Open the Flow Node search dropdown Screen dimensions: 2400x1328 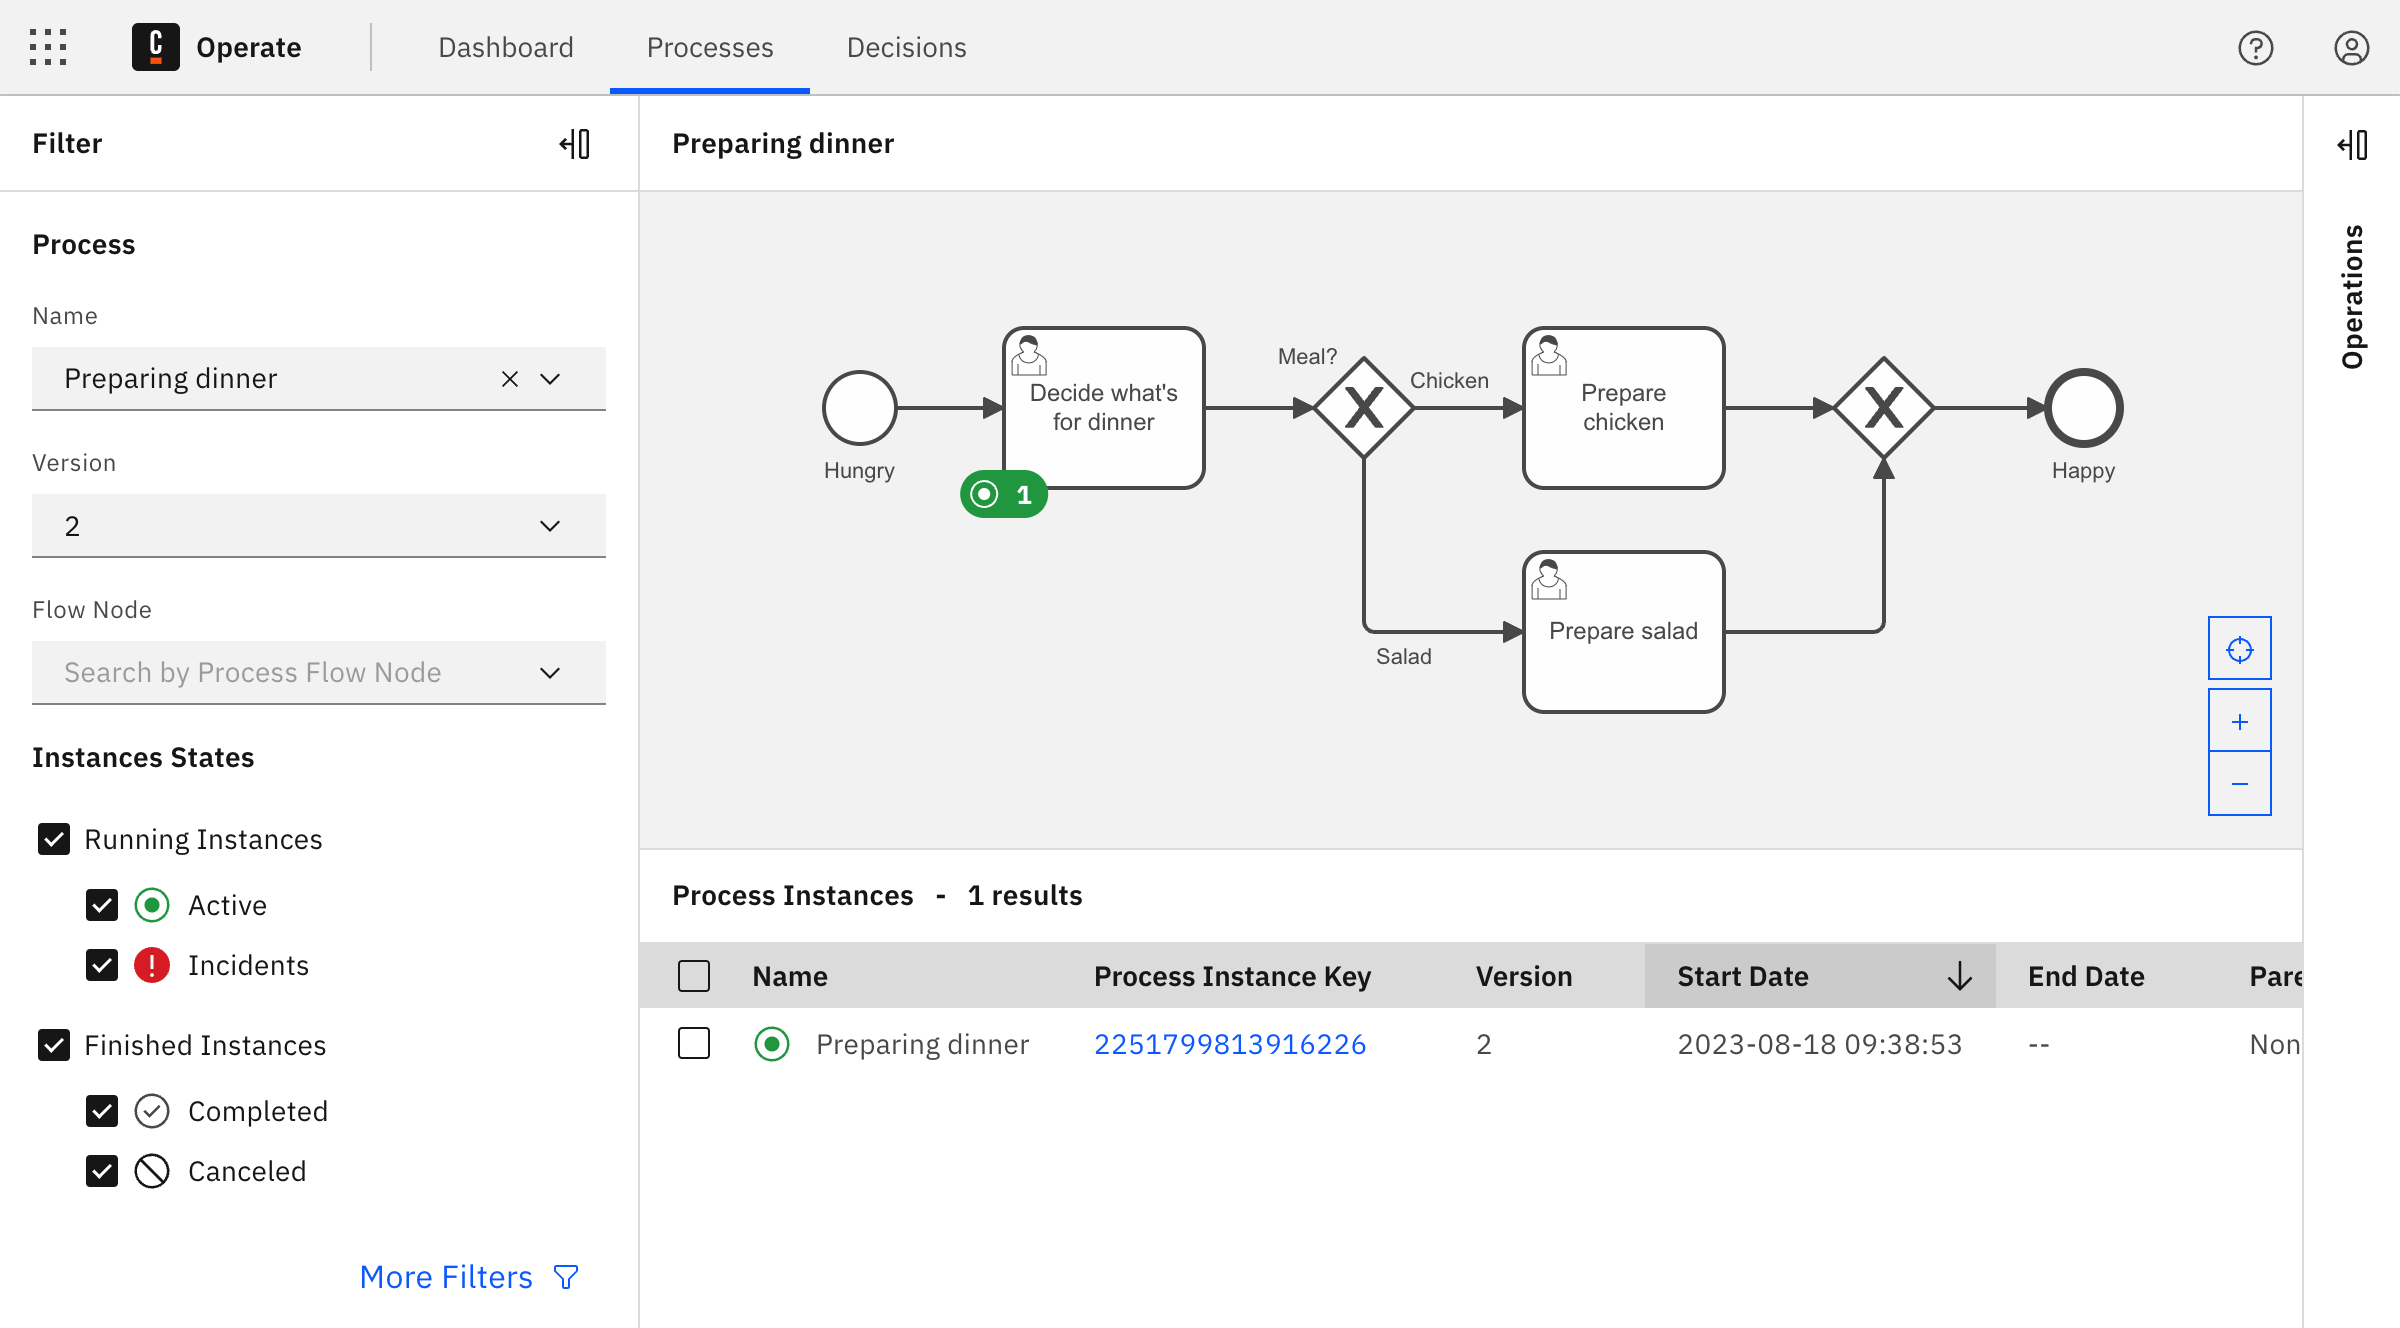(x=548, y=672)
